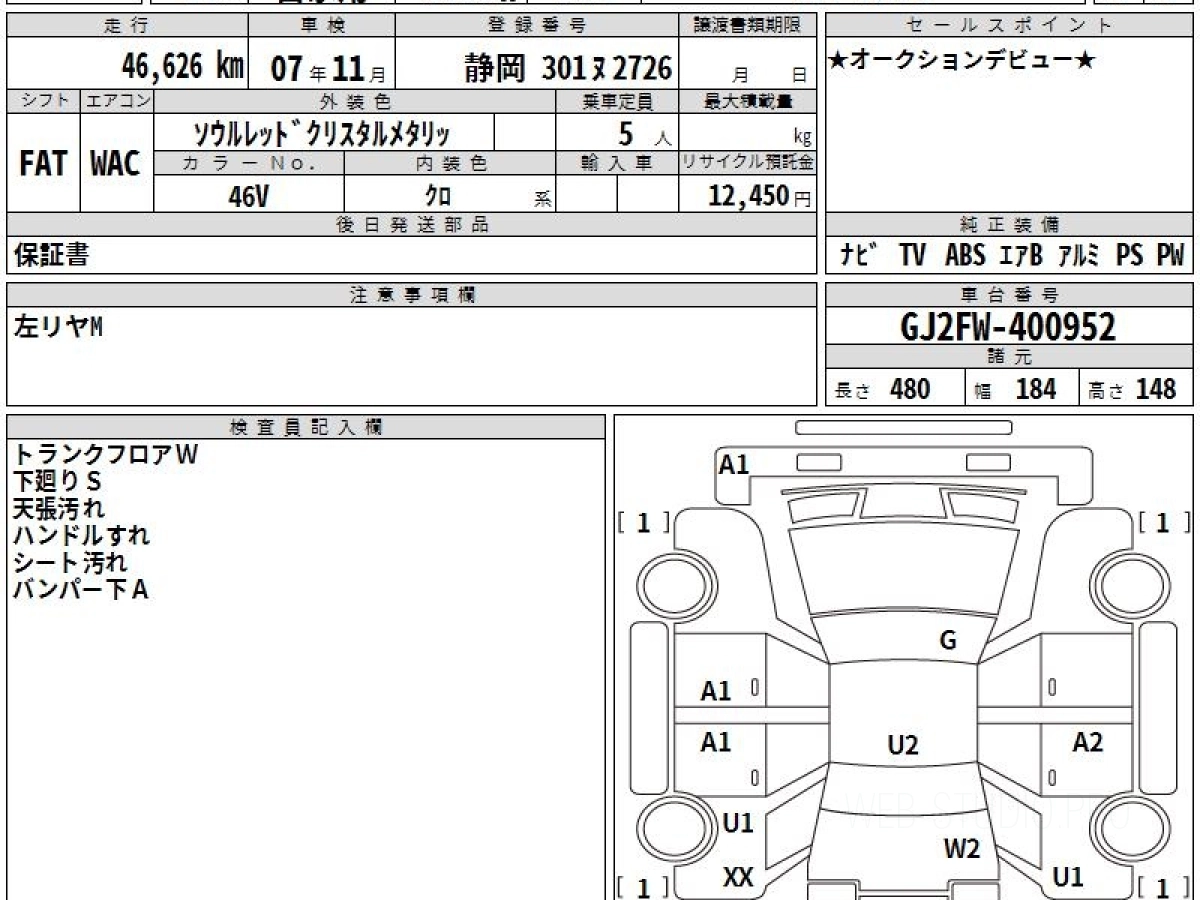Click the 譲渡書類期限 header

748,26
